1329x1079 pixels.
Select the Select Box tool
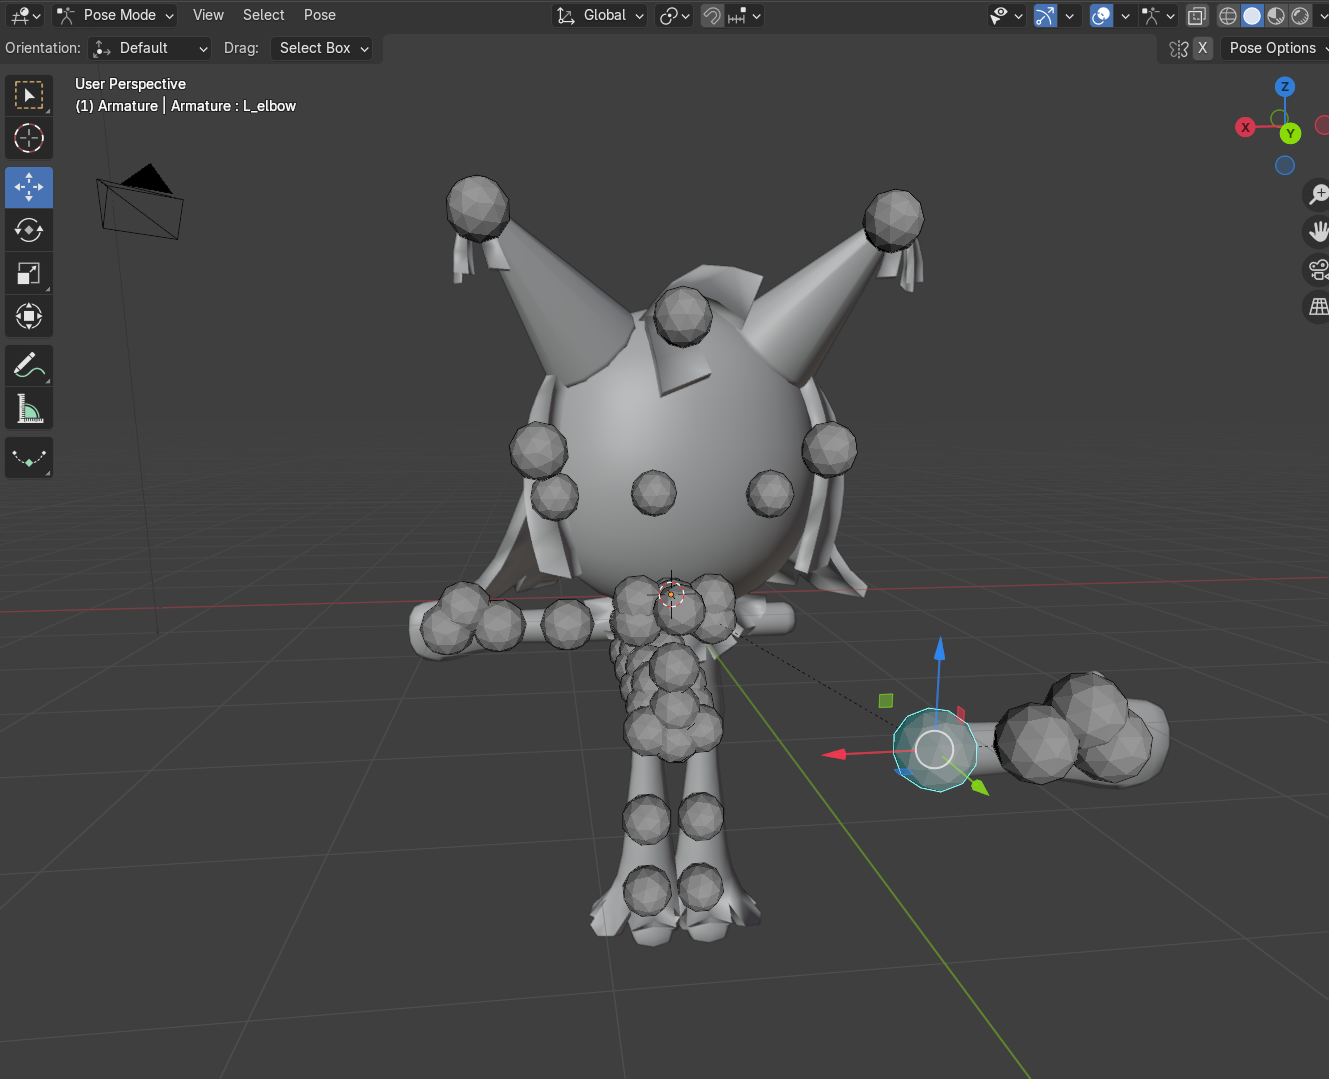coord(29,96)
